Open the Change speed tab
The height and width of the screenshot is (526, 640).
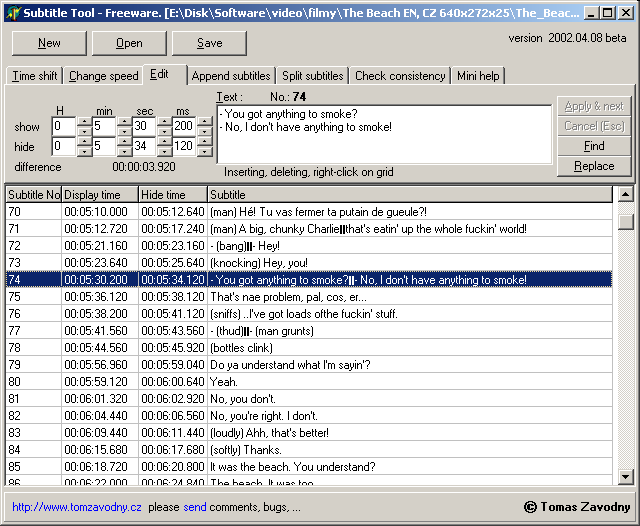click(x=103, y=76)
